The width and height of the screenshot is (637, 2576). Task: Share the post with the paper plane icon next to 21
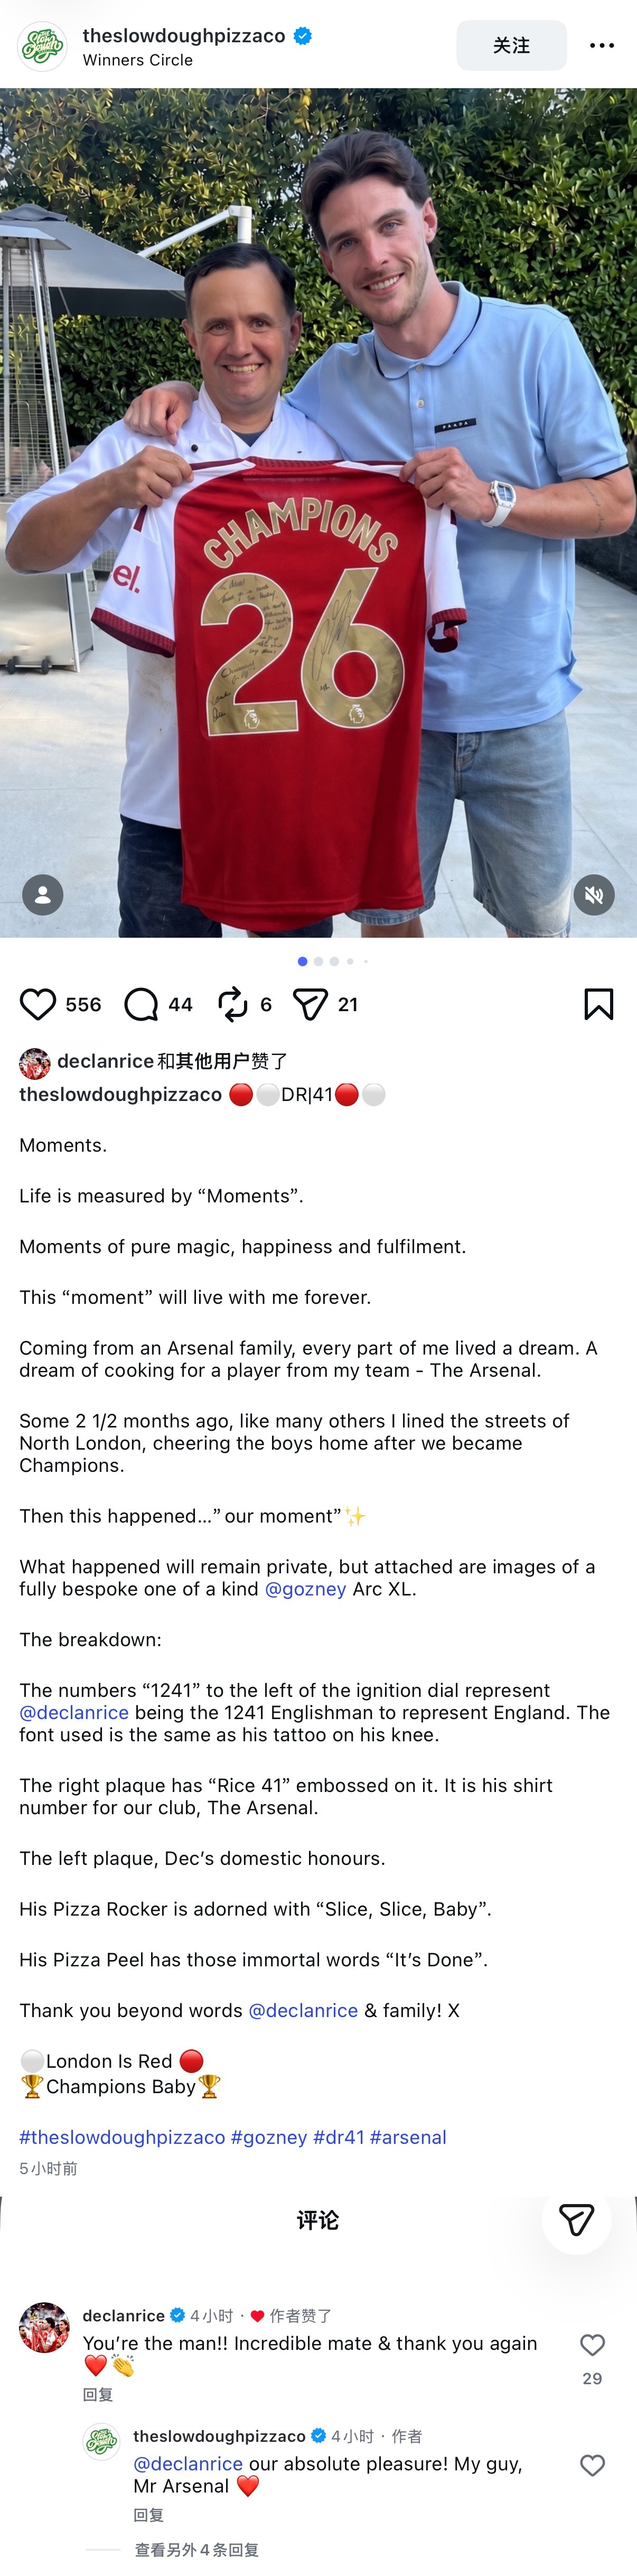point(310,1004)
